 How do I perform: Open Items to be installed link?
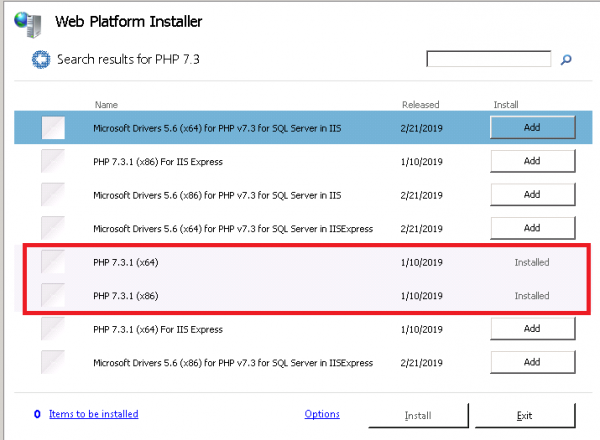(94, 414)
